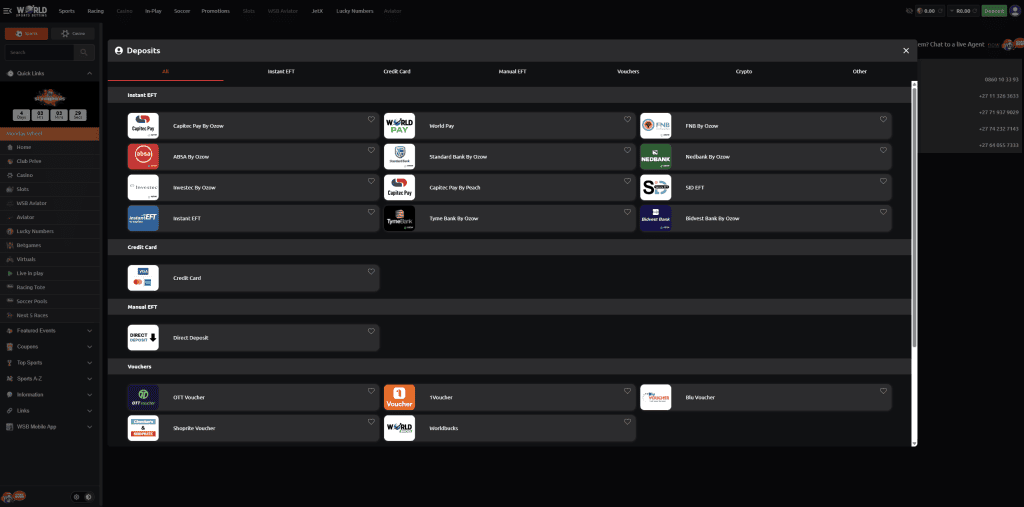Open the R0.00 balance dropdown

963,11
